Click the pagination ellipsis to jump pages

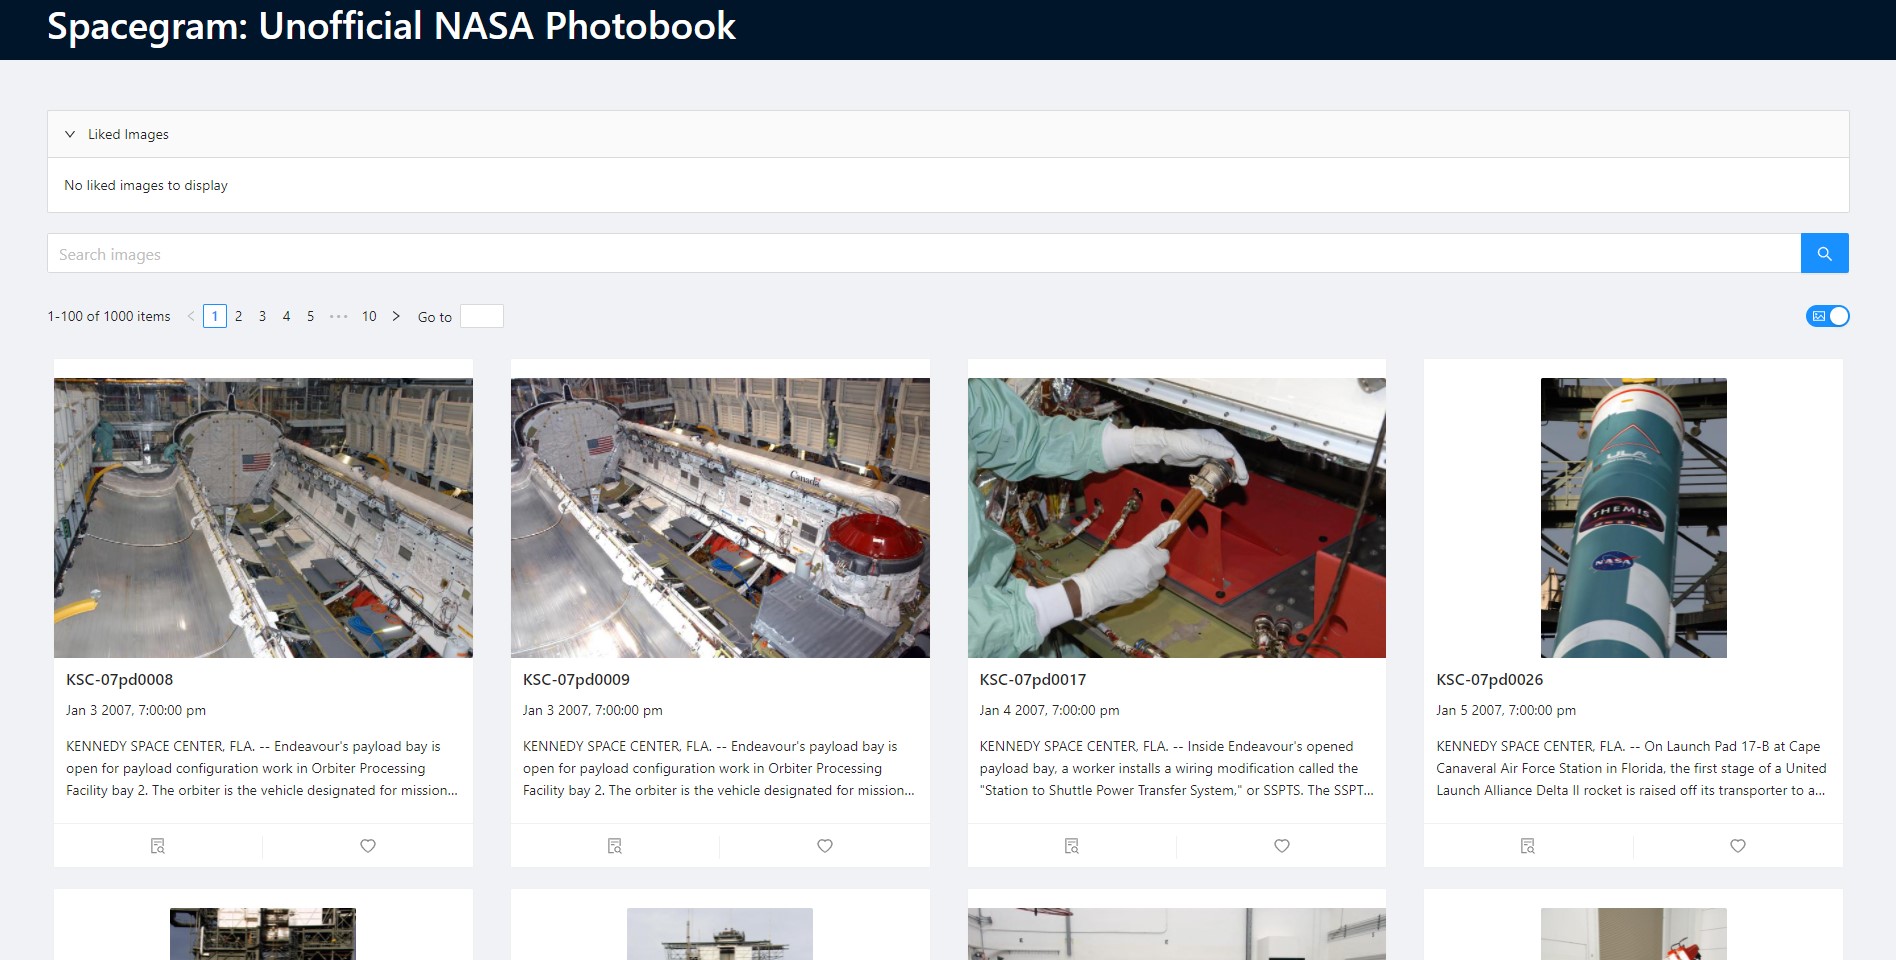coord(339,316)
